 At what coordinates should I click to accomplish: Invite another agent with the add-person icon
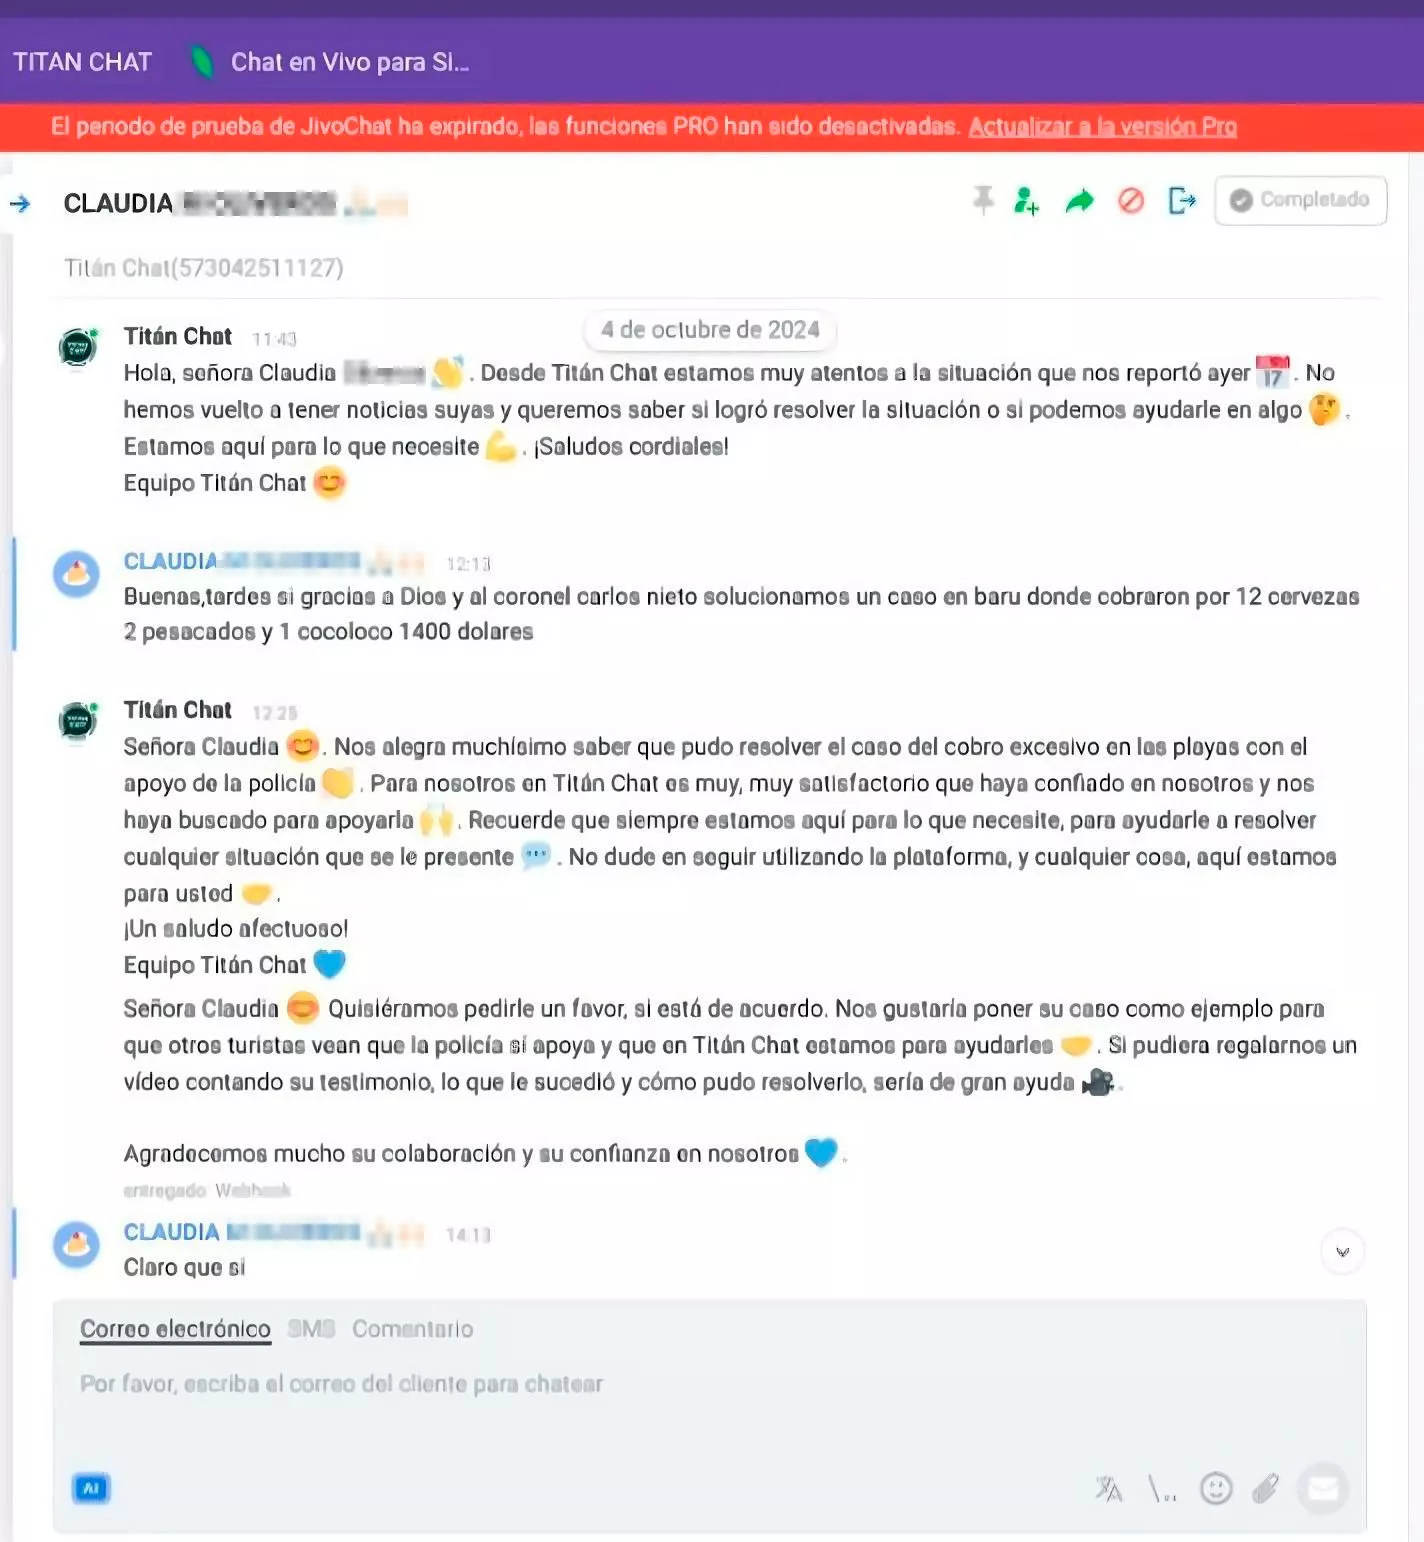pyautogui.click(x=1026, y=201)
